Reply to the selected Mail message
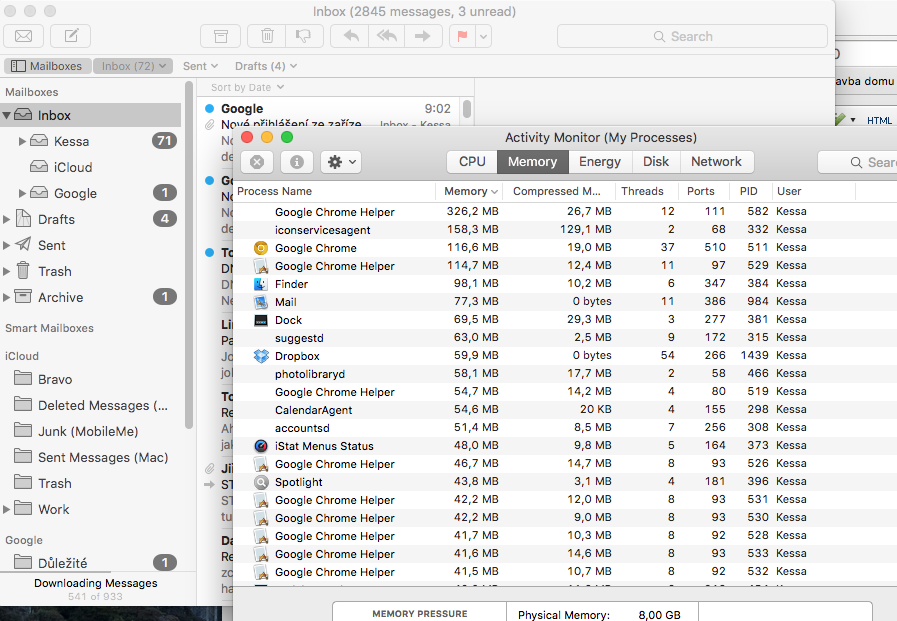This screenshot has height=621, width=897. click(351, 36)
